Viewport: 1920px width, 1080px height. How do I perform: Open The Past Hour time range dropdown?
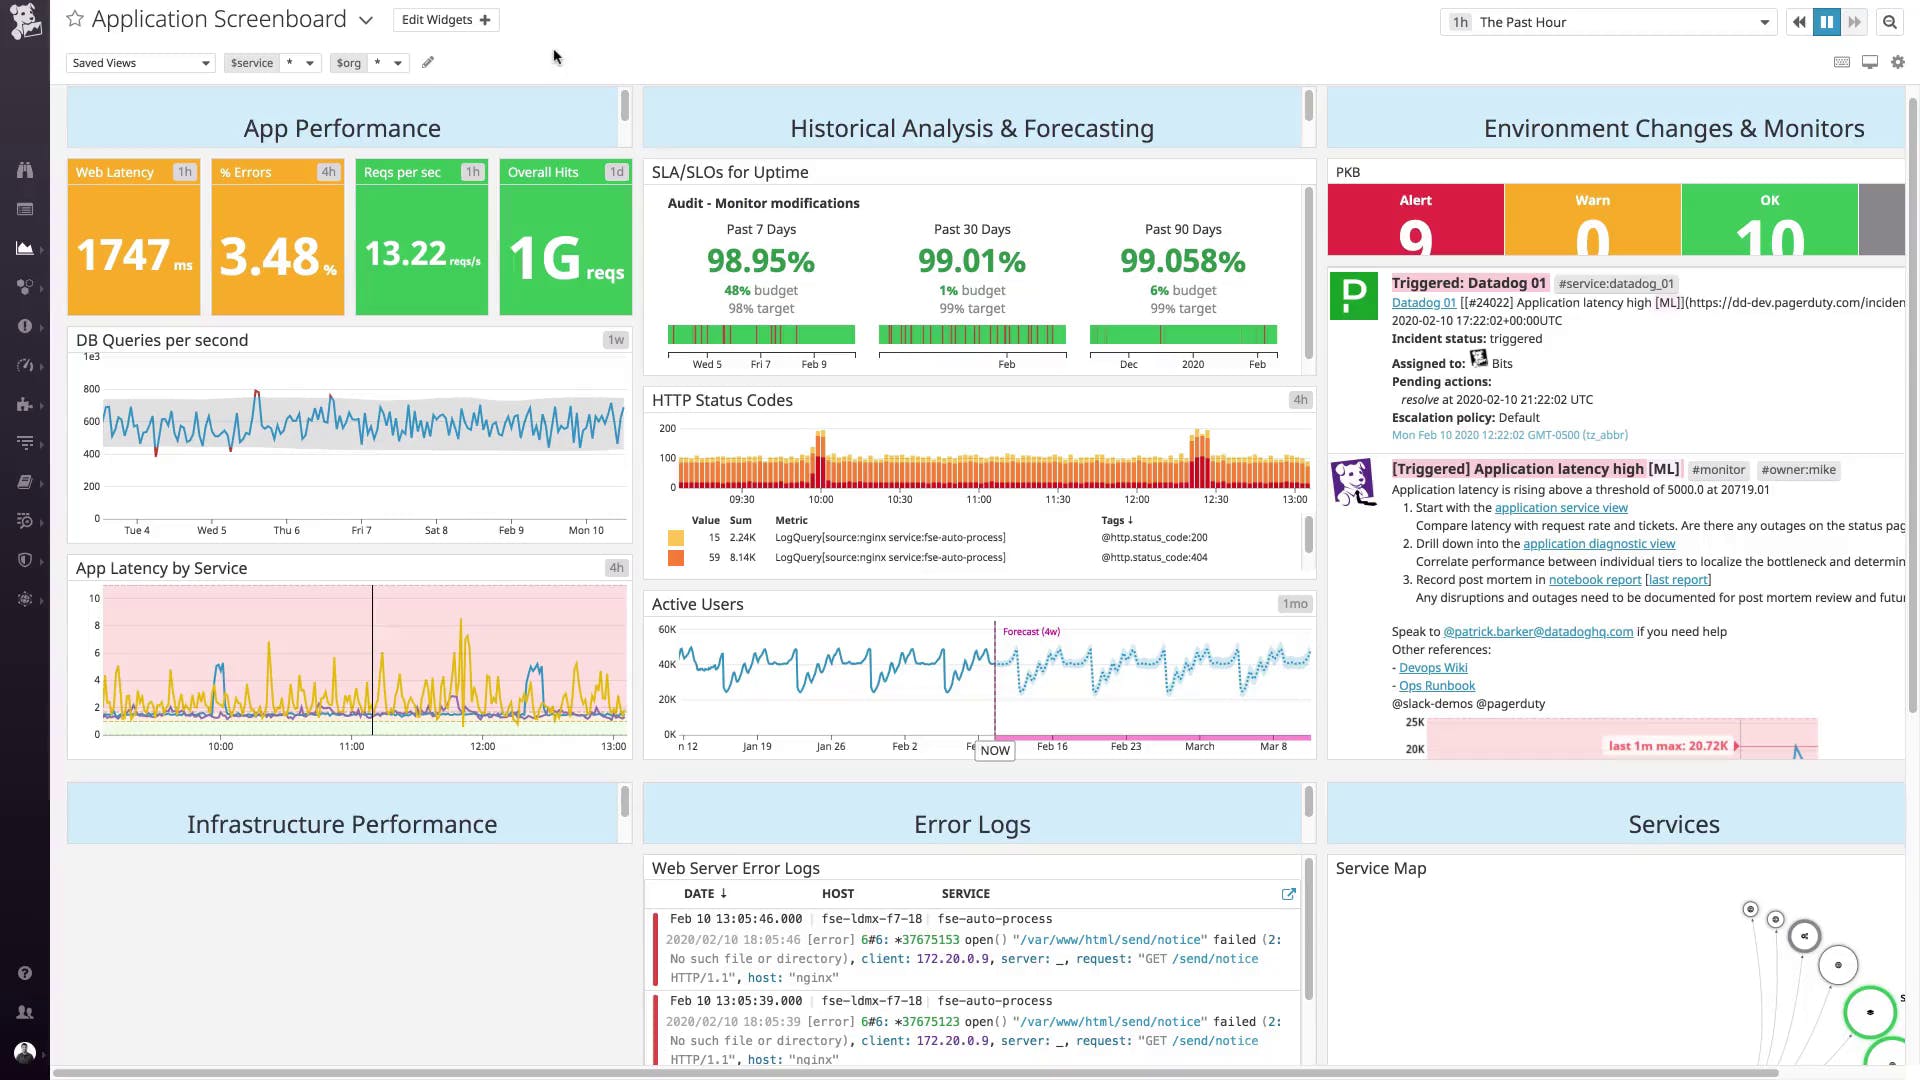click(x=1608, y=22)
